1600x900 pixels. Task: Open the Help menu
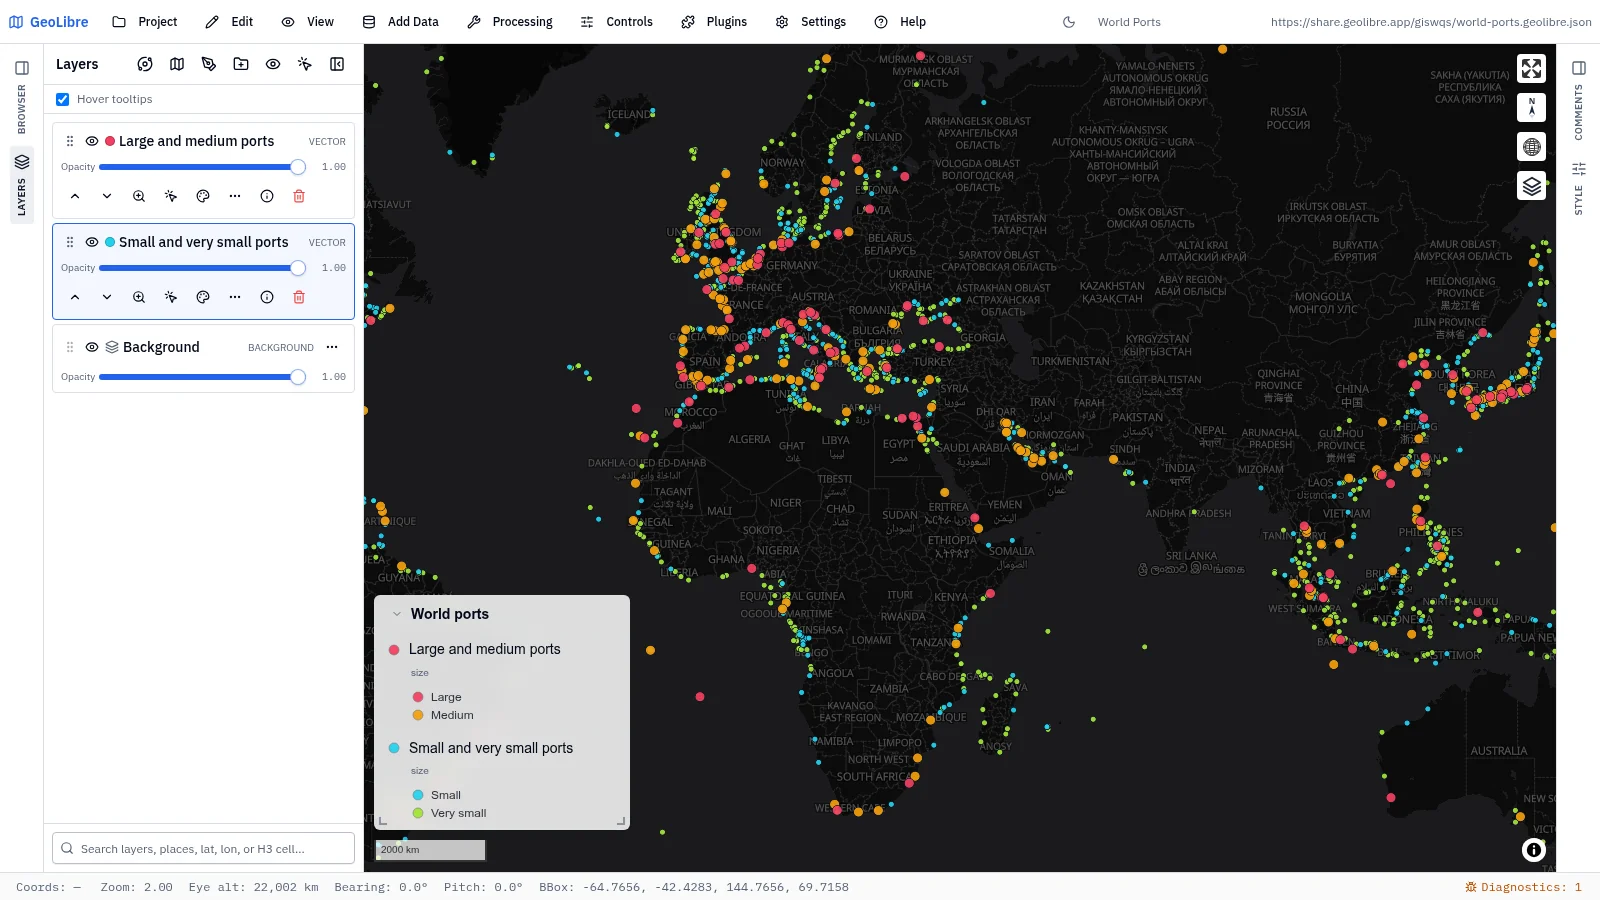tap(900, 21)
